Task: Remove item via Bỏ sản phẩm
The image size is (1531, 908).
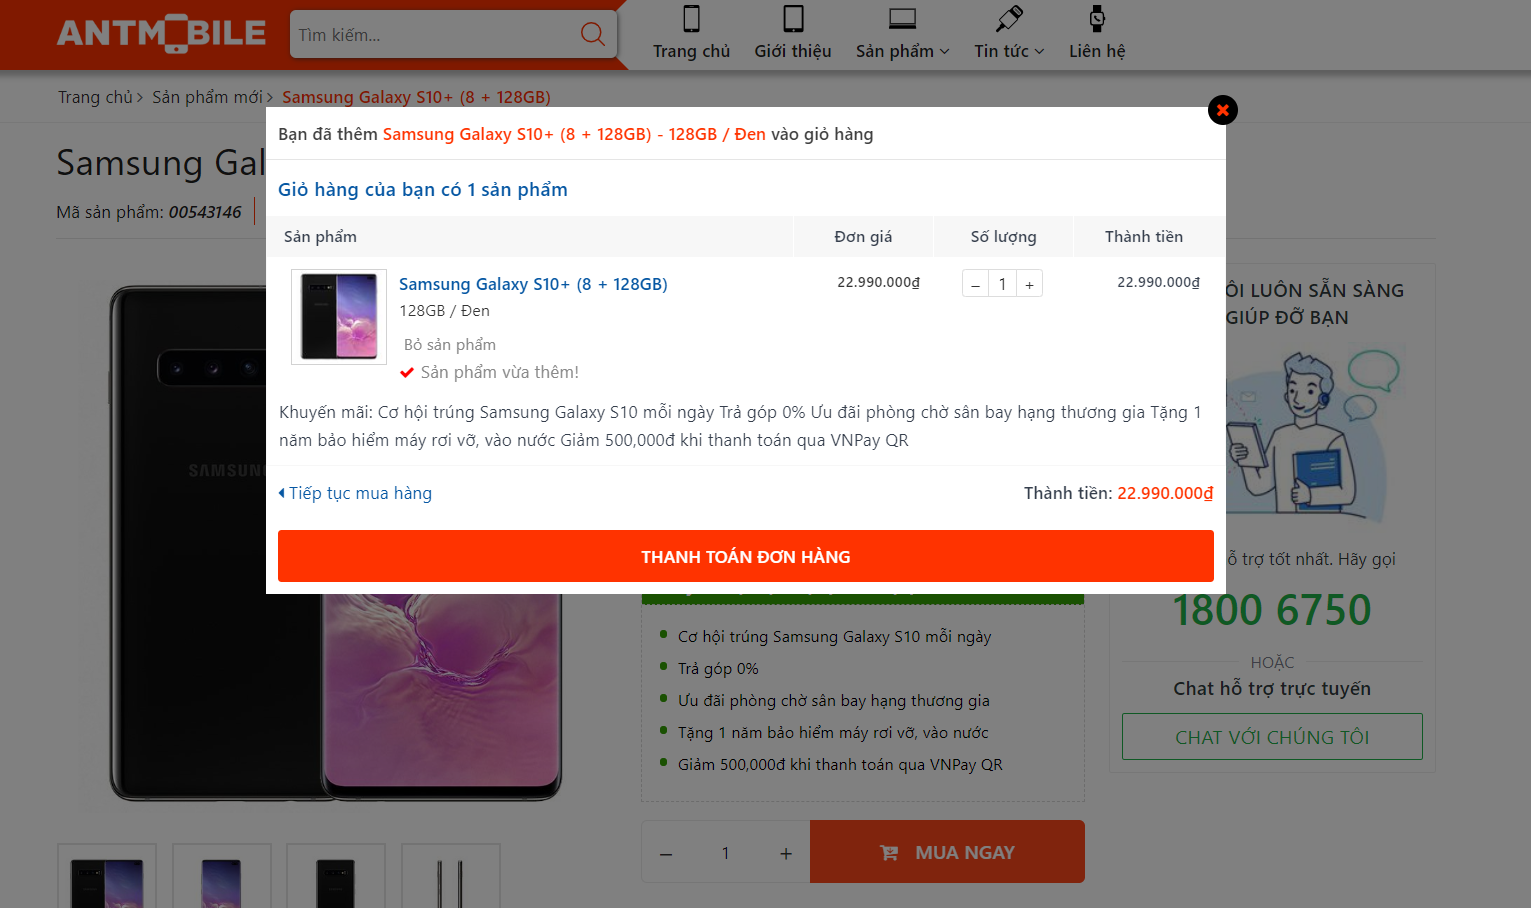Action: pos(450,344)
